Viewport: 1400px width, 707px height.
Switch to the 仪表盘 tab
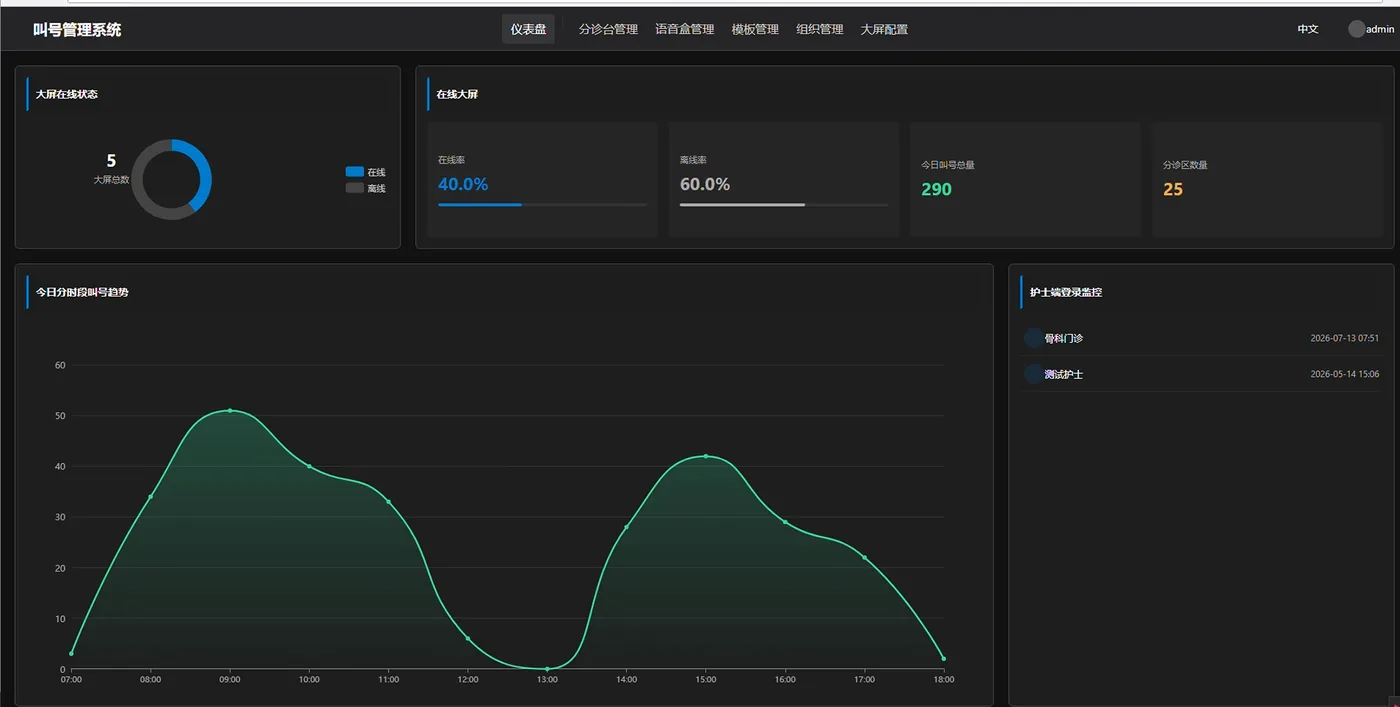[528, 29]
